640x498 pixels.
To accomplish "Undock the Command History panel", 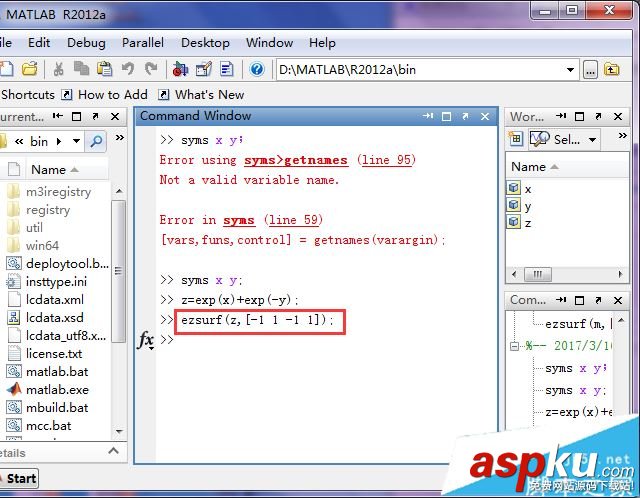I will click(598, 300).
